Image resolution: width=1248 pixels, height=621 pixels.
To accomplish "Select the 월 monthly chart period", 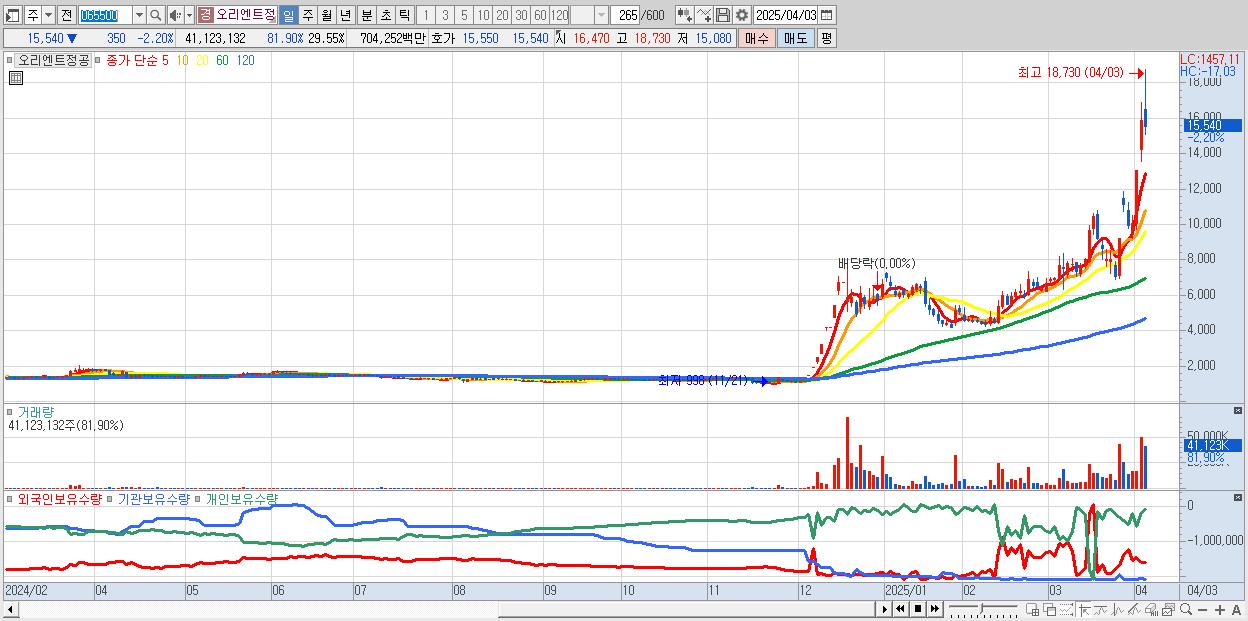I will tap(326, 15).
